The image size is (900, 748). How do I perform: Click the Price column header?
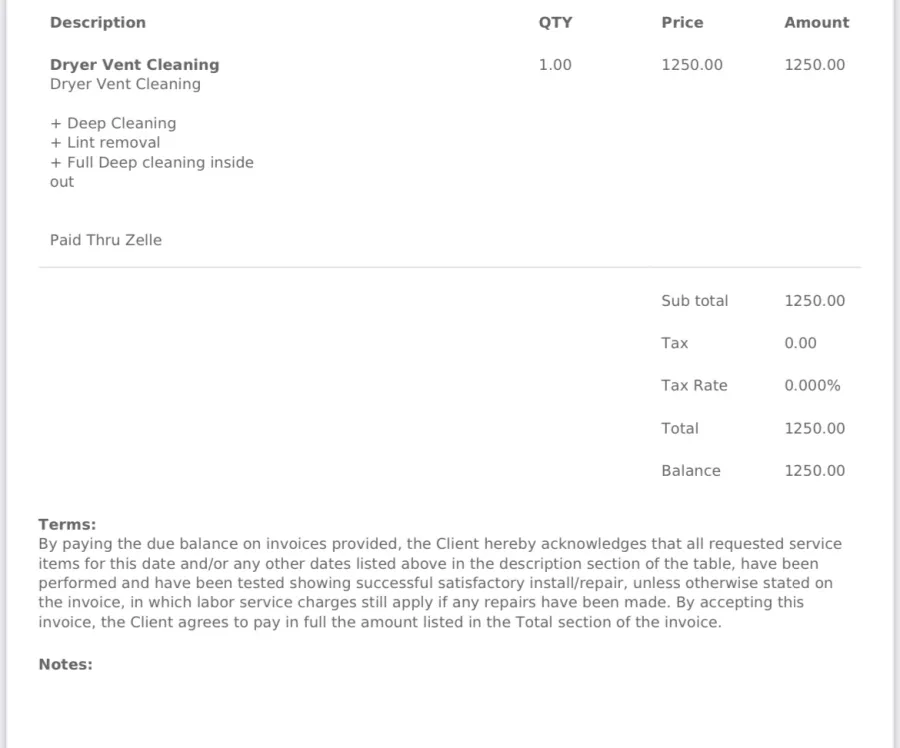682,22
